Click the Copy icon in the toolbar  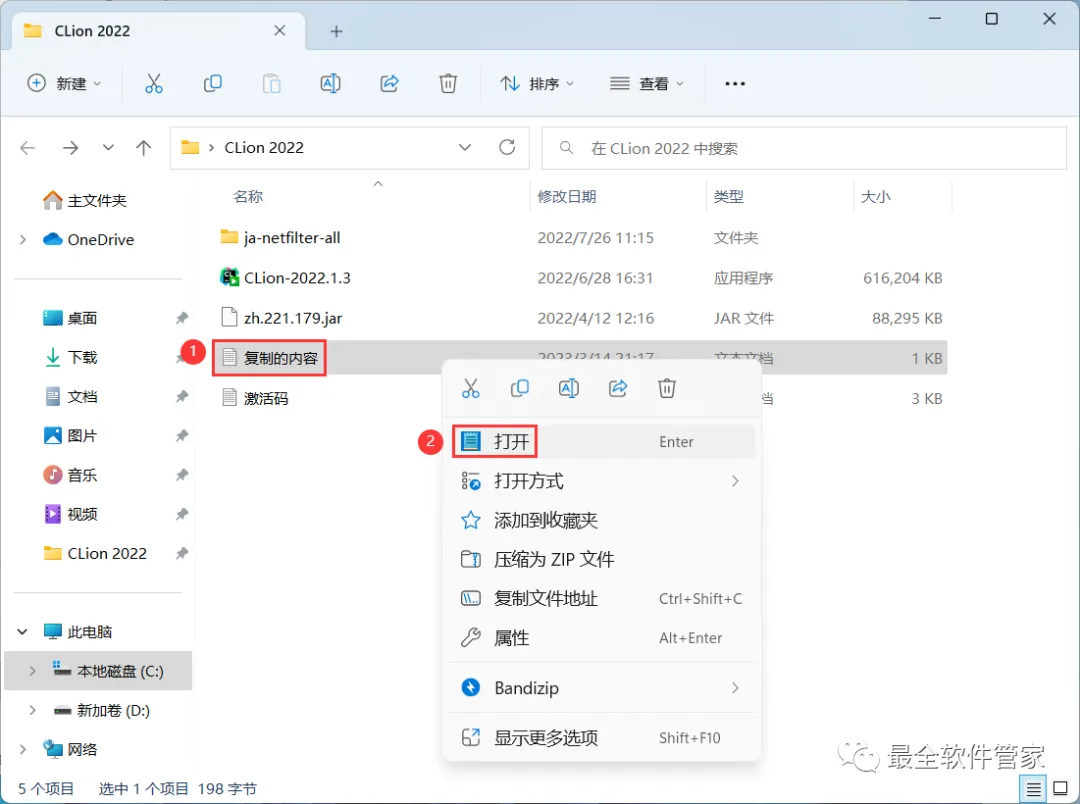[x=213, y=83]
